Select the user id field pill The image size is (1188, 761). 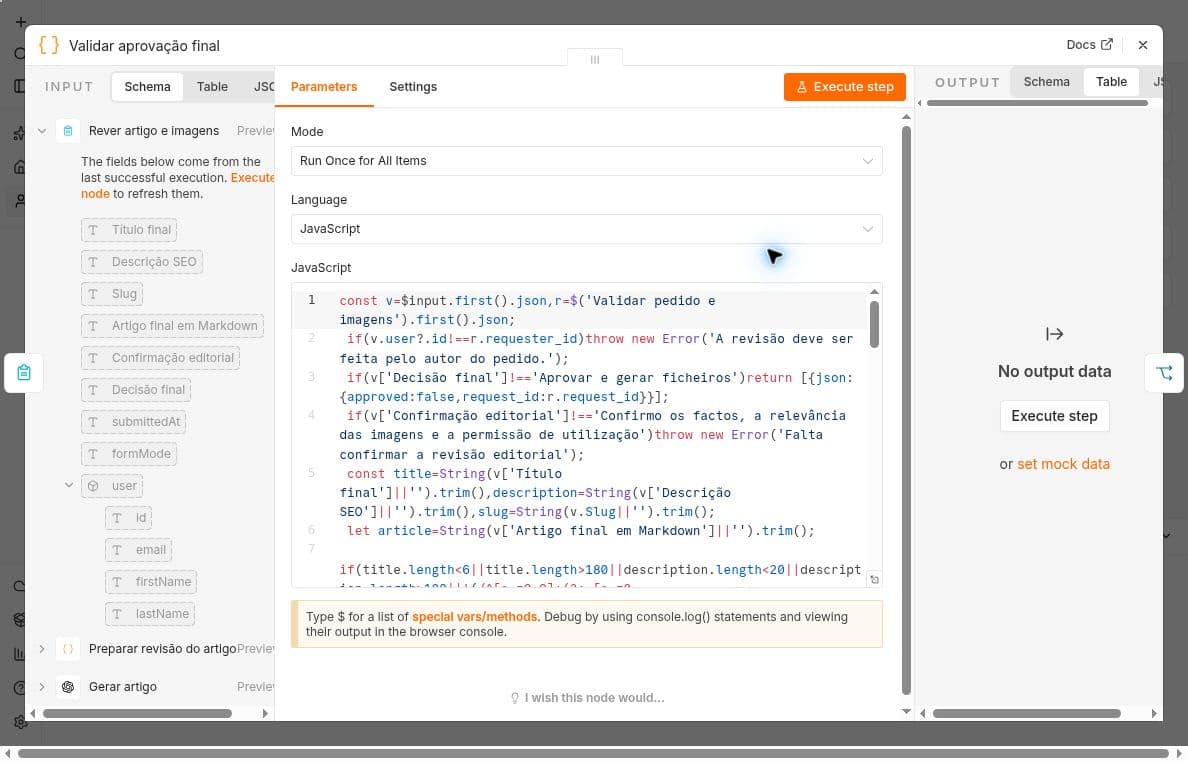pyautogui.click(x=128, y=518)
